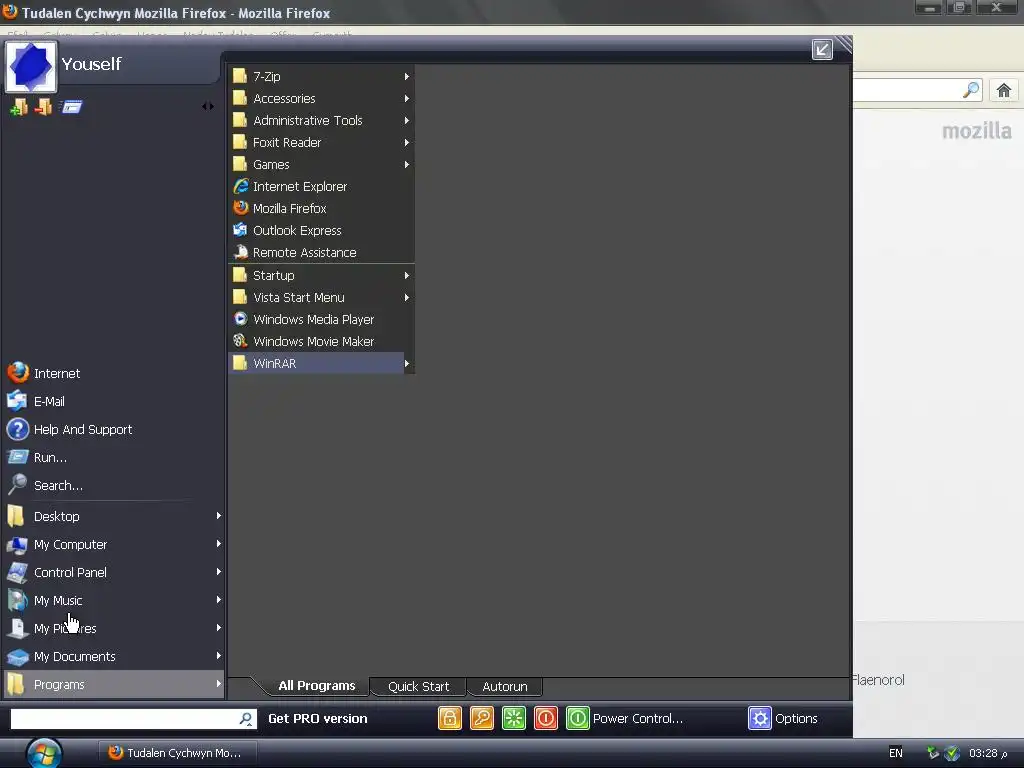The image size is (1024, 768).
Task: Switch to the All Programs tab
Action: (316, 686)
